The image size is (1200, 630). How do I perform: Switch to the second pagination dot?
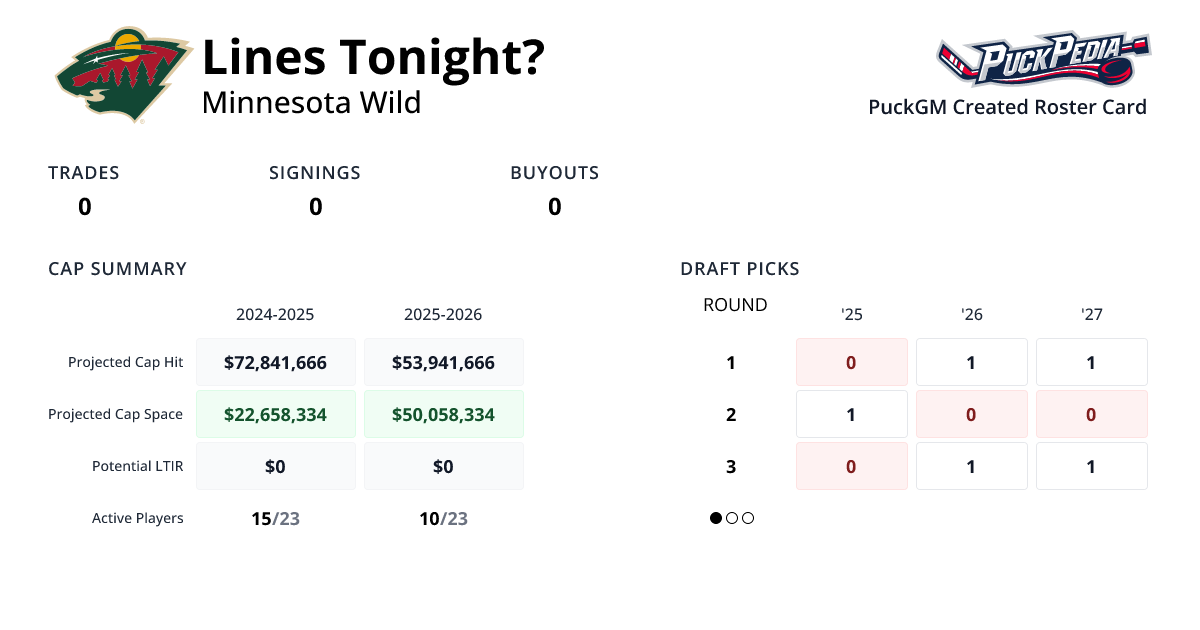(x=731, y=518)
